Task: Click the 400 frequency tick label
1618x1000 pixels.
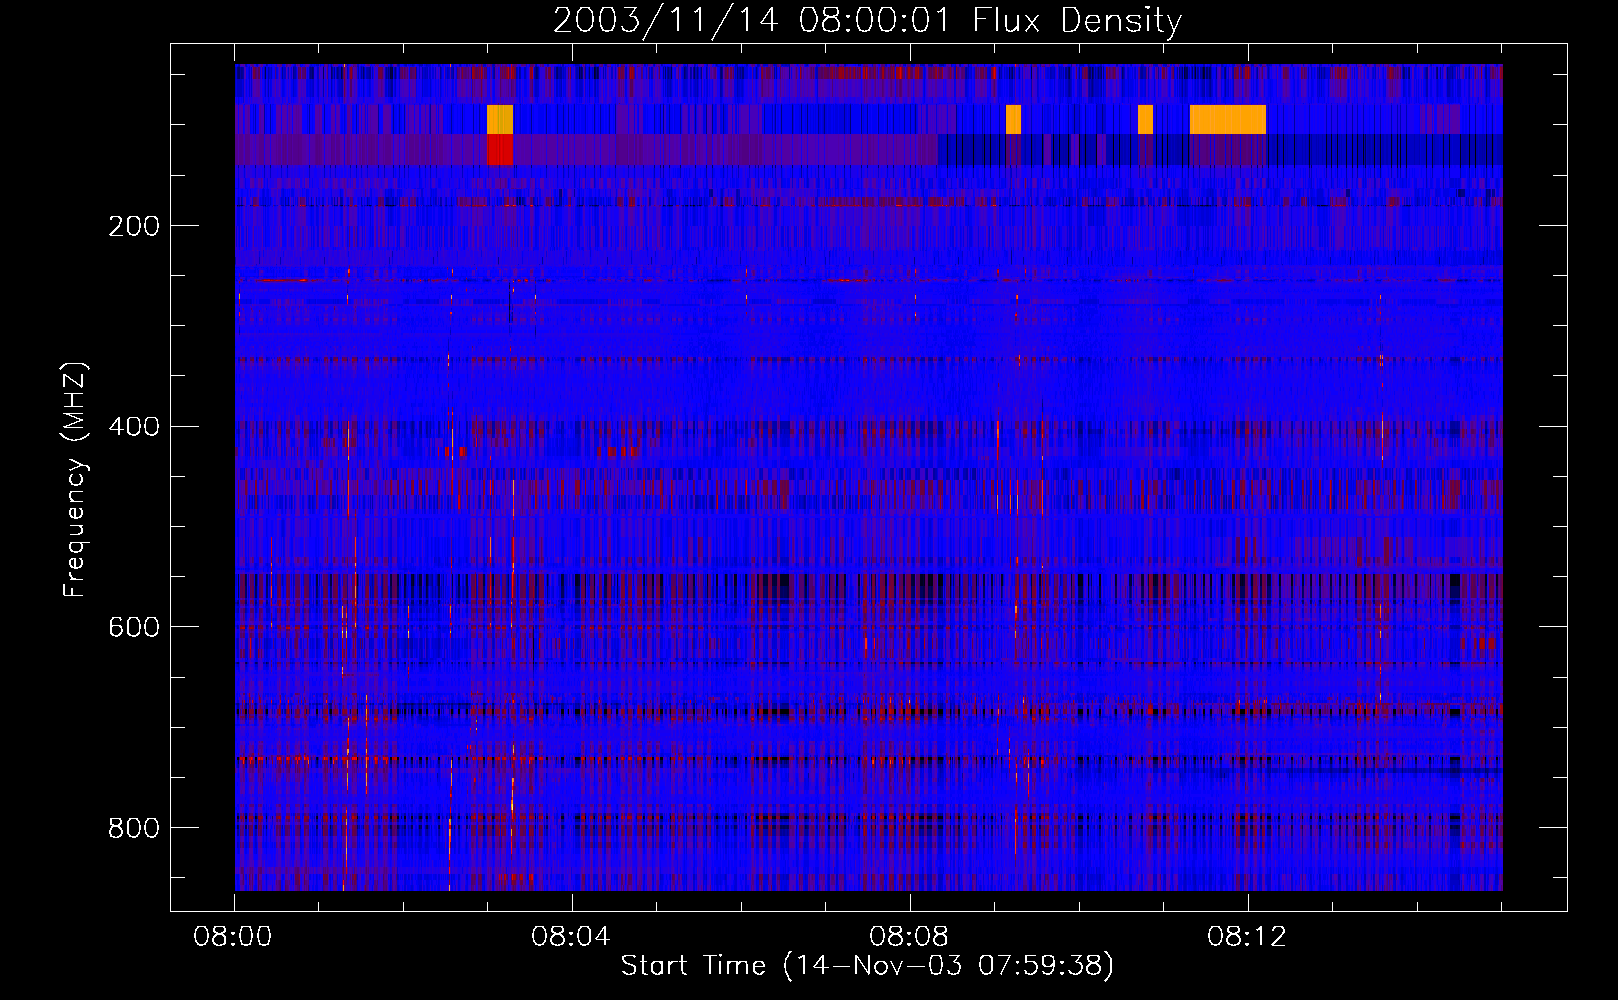Action: [134, 427]
